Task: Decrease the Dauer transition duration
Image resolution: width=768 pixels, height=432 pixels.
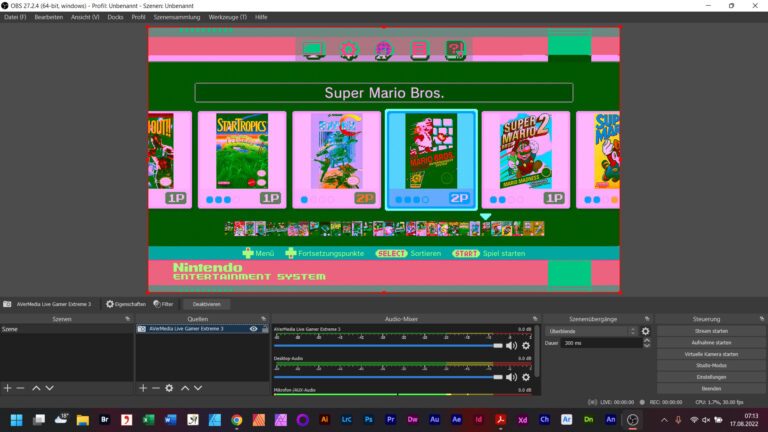Action: tap(647, 345)
